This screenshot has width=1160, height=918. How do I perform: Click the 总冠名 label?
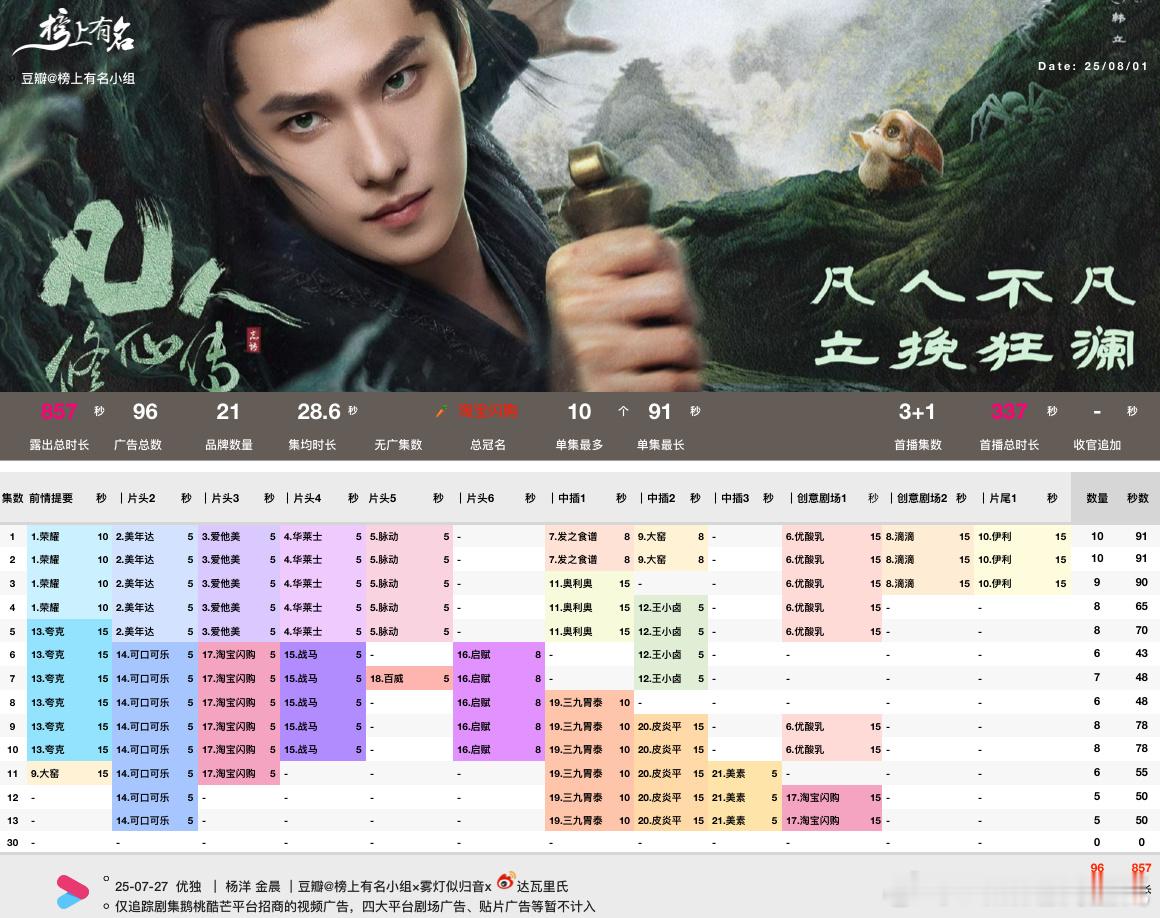click(488, 445)
